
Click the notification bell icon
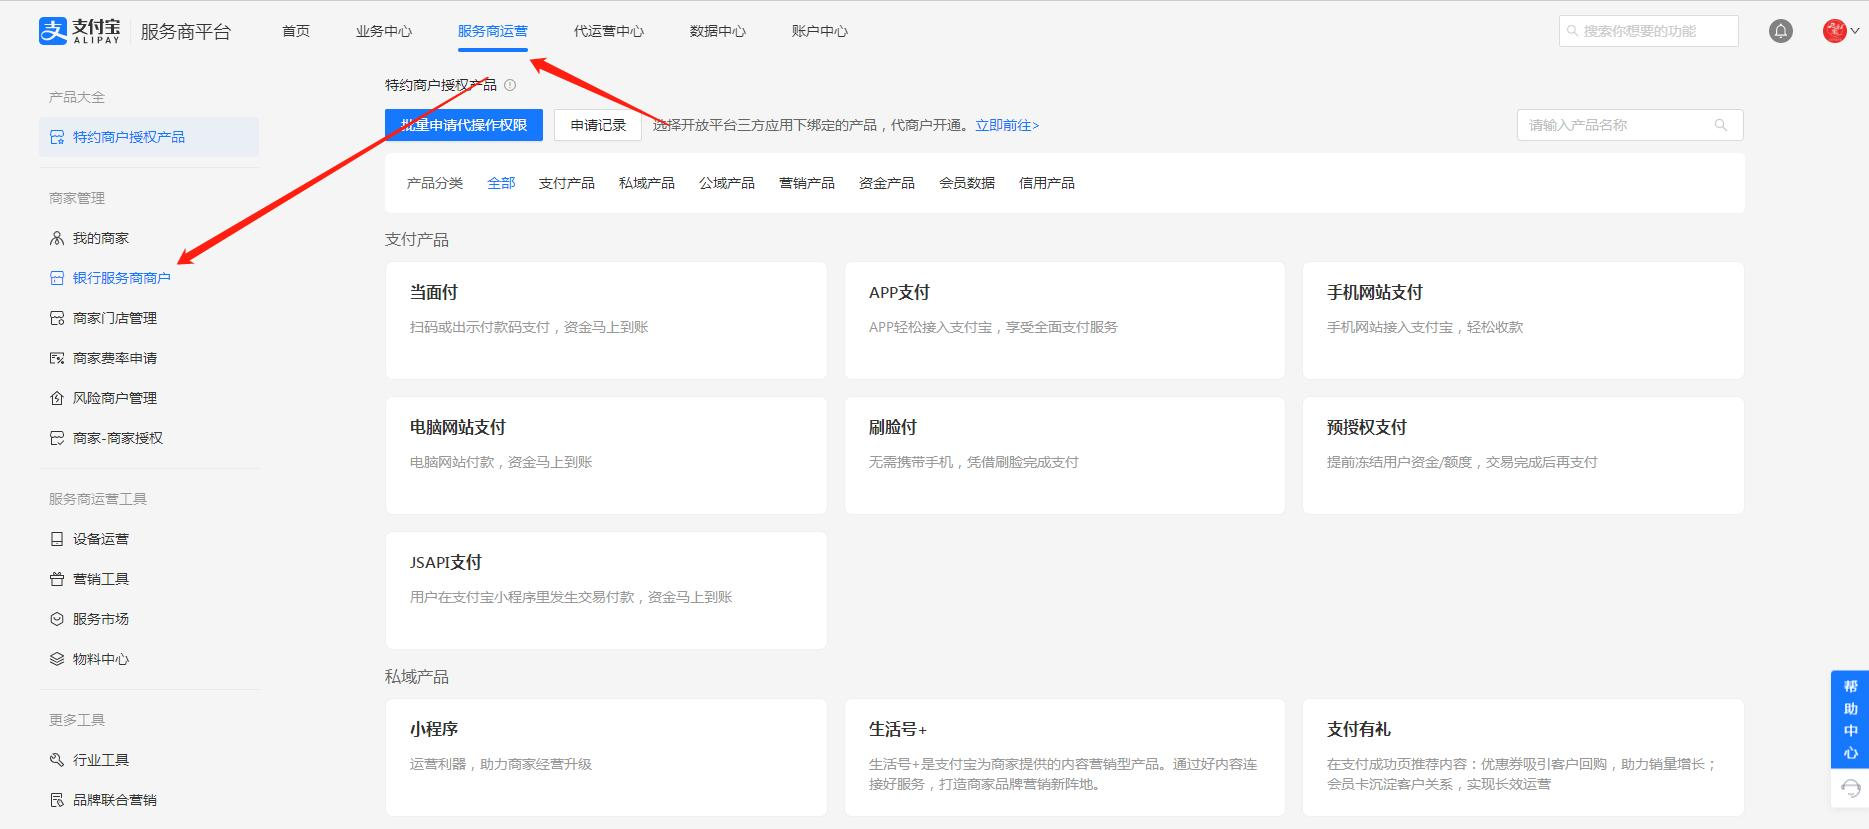[x=1780, y=32]
